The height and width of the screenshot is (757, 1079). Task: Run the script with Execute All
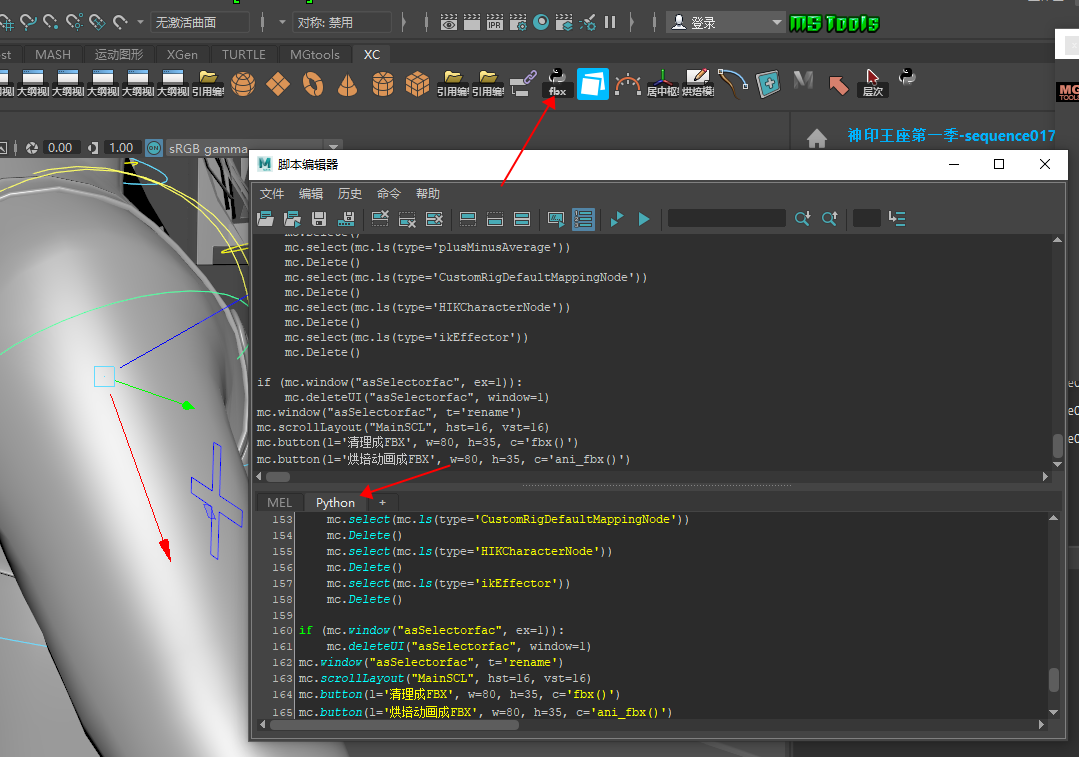click(617, 218)
